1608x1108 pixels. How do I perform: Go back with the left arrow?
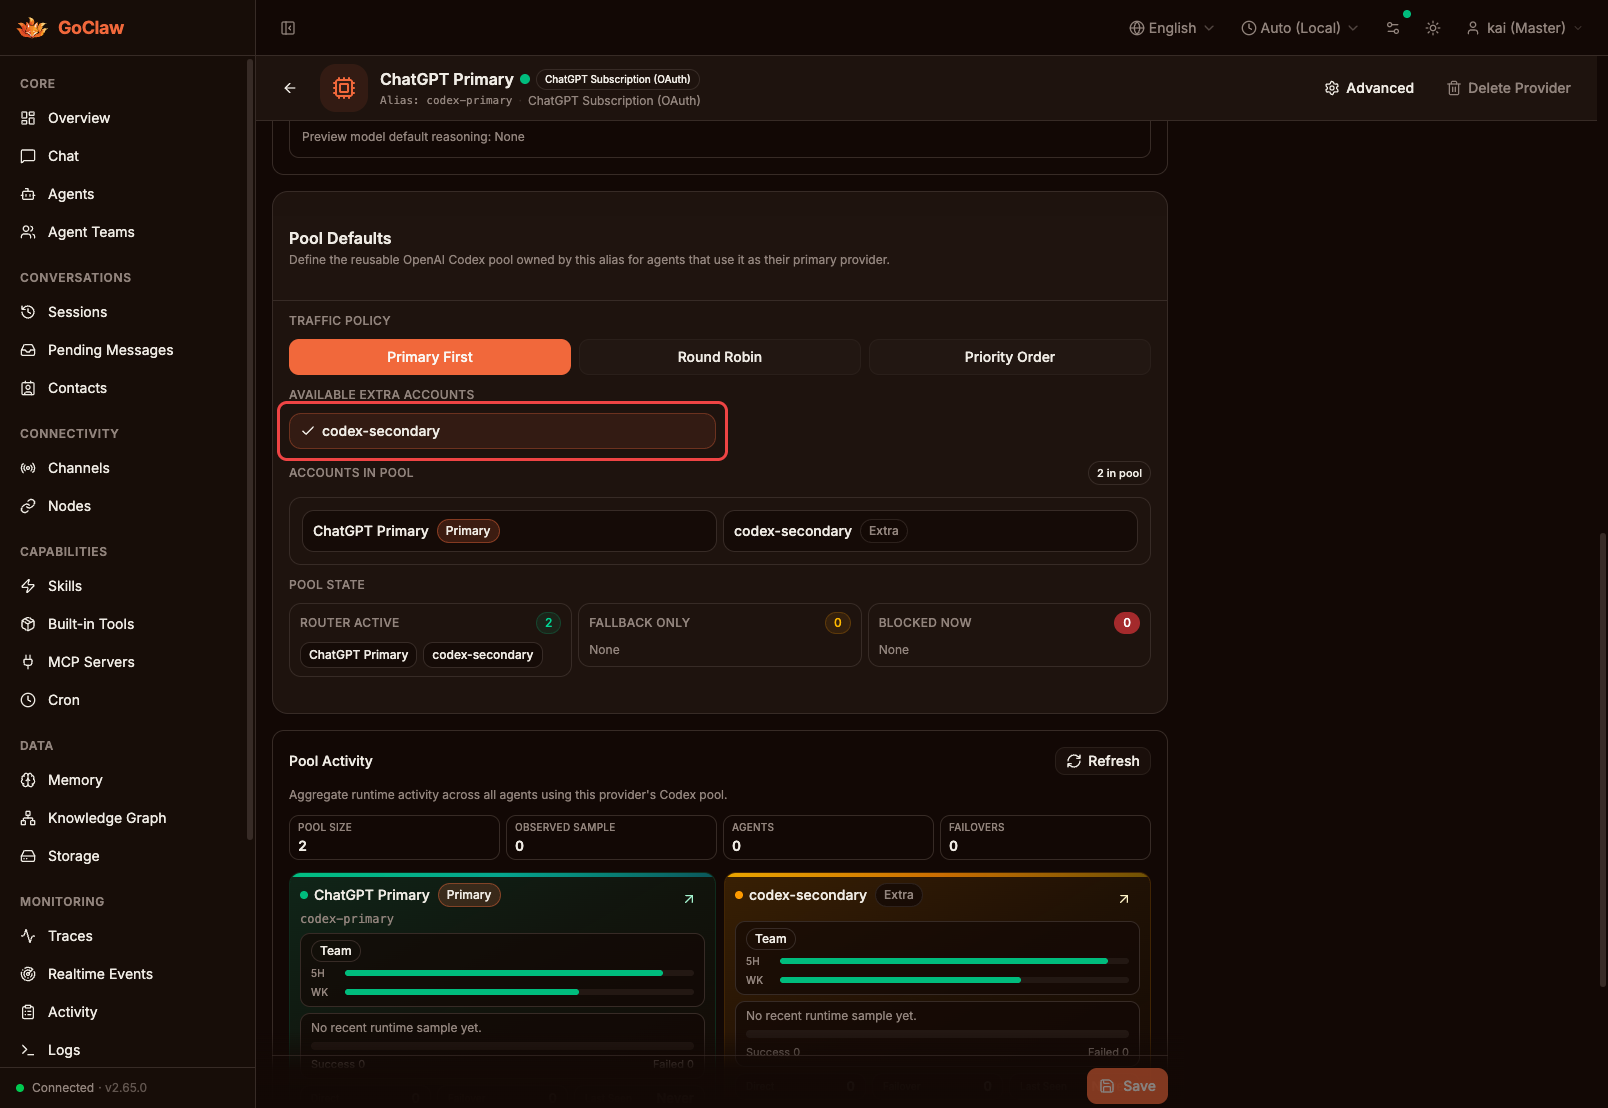290,88
